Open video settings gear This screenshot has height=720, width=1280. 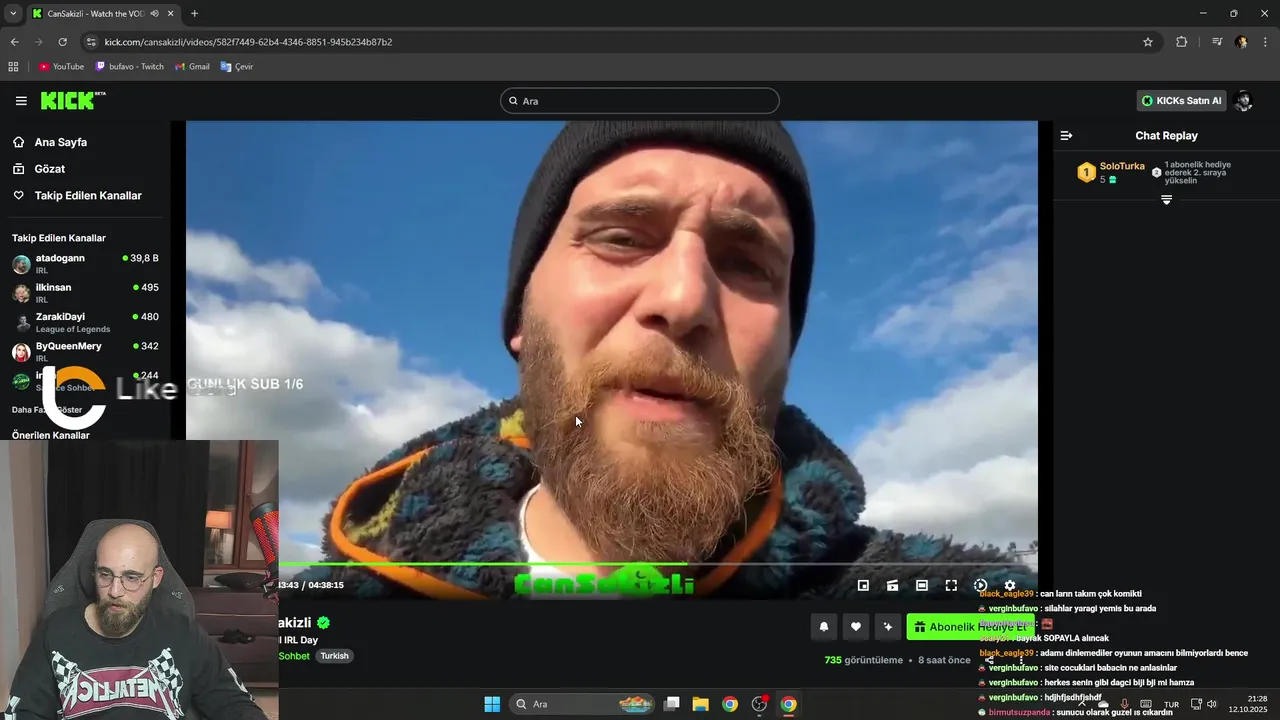pyautogui.click(x=1010, y=586)
